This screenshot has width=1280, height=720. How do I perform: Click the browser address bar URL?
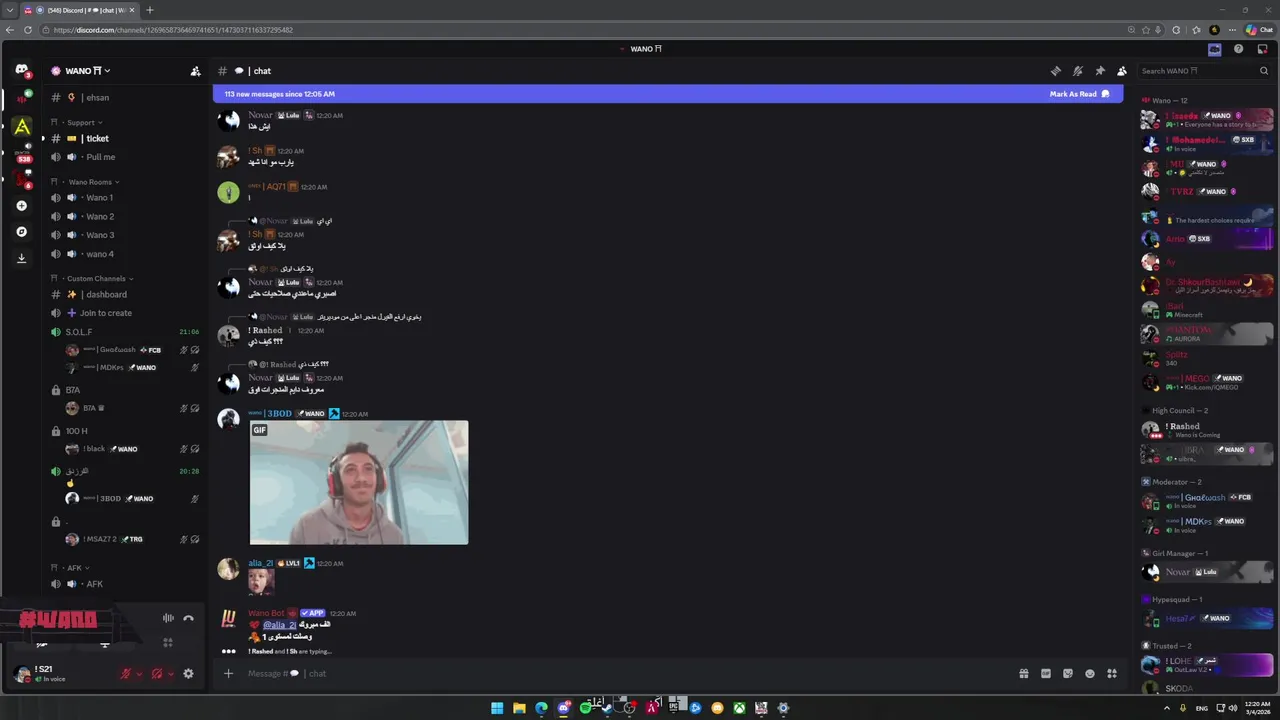[174, 30]
